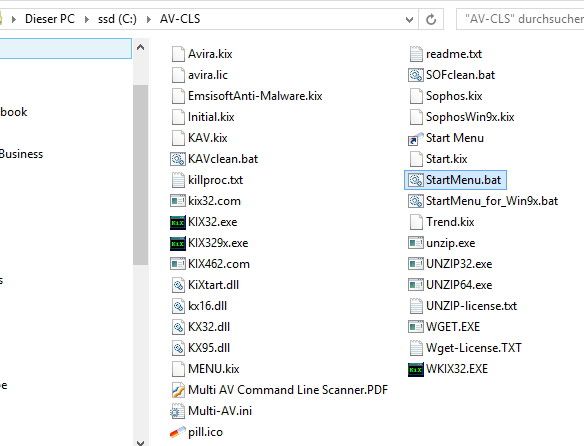Select the KAV.kix file name

pos(208,138)
